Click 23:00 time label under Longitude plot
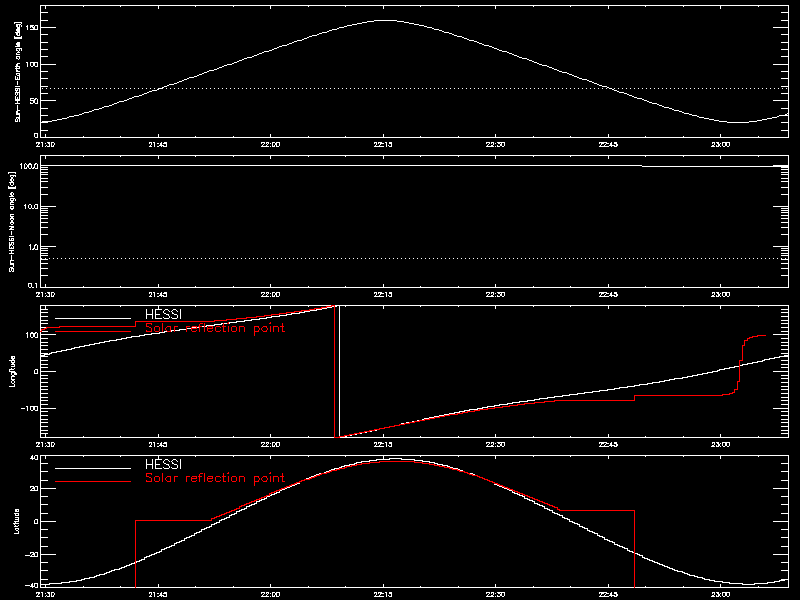Screen dimensions: 800x600 pyautogui.click(x=720, y=444)
